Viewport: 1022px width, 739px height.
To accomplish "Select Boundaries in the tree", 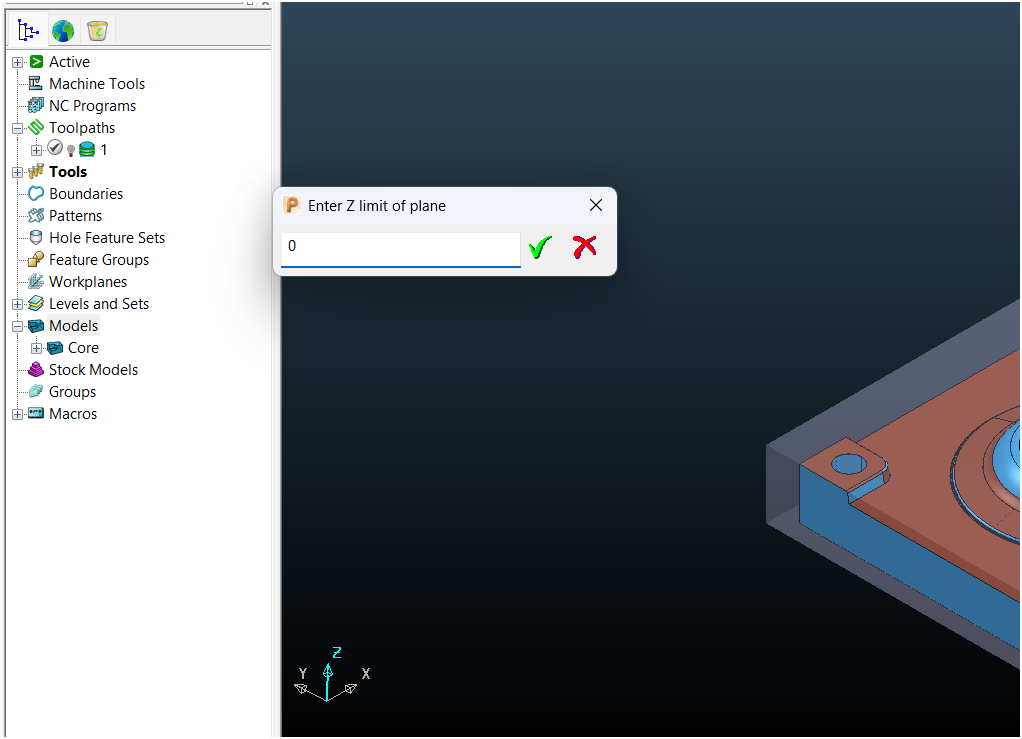I will pyautogui.click(x=86, y=194).
